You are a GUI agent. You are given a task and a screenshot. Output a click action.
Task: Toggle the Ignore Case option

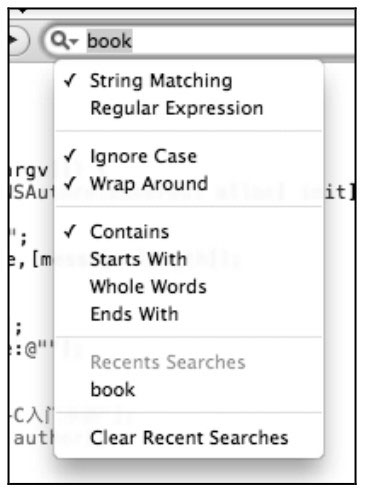tap(144, 156)
